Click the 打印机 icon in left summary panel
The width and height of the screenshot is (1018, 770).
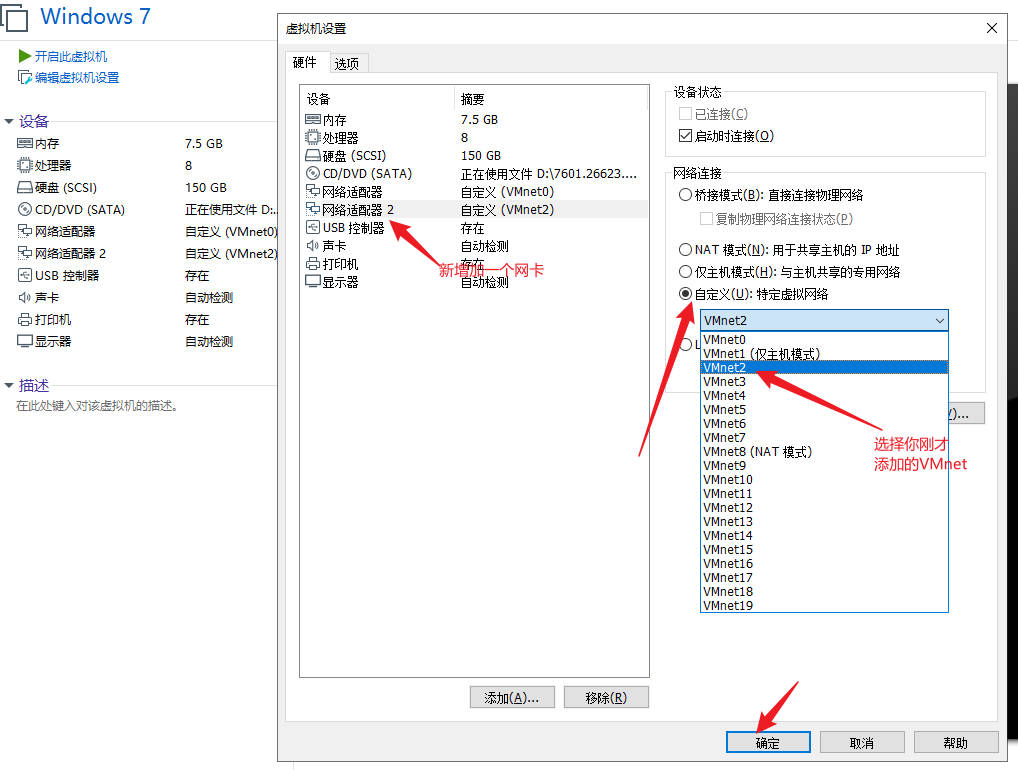pos(25,319)
